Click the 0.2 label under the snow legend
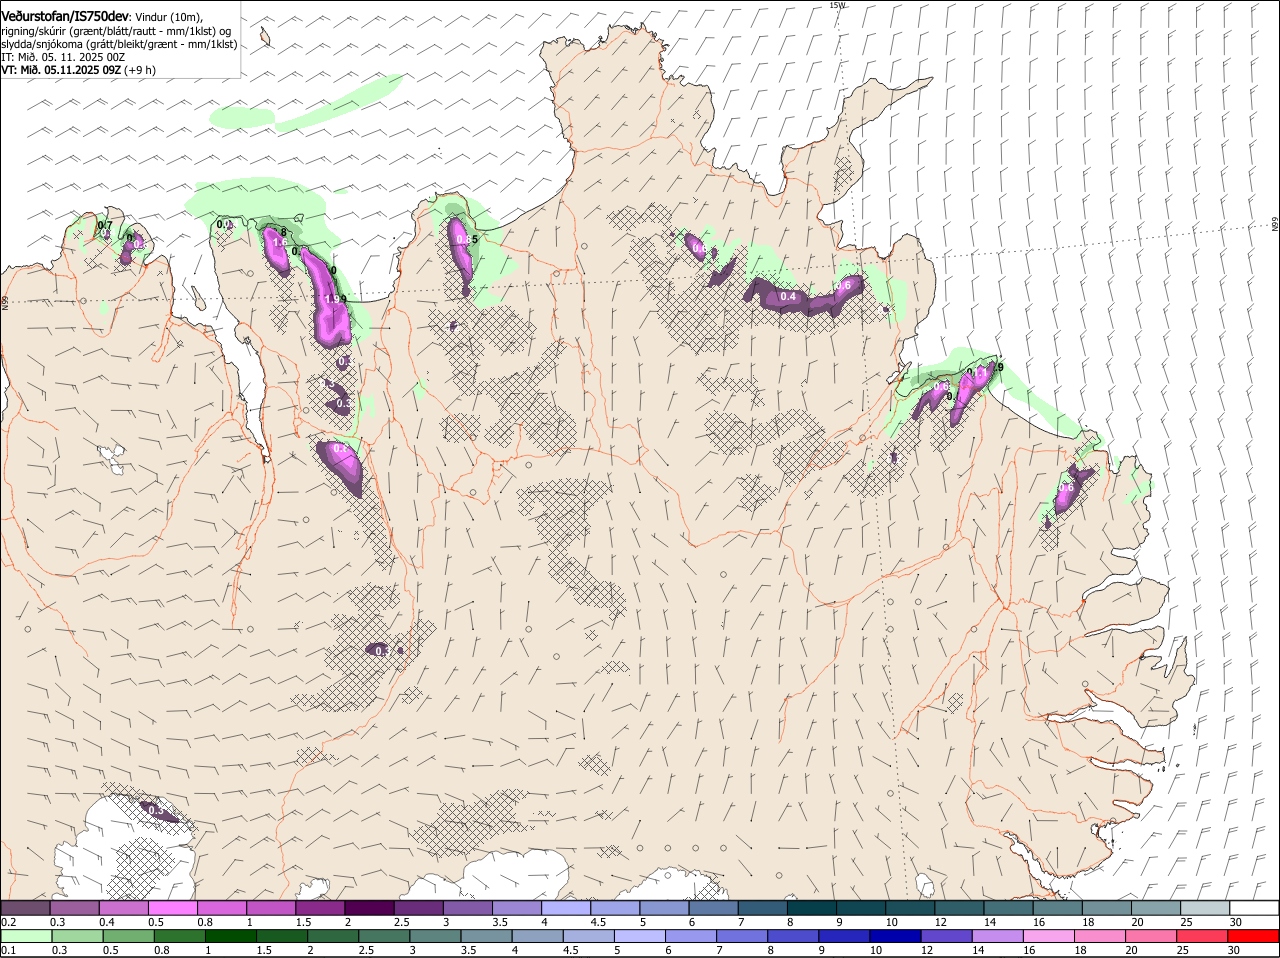1280x958 pixels. (x=8, y=922)
